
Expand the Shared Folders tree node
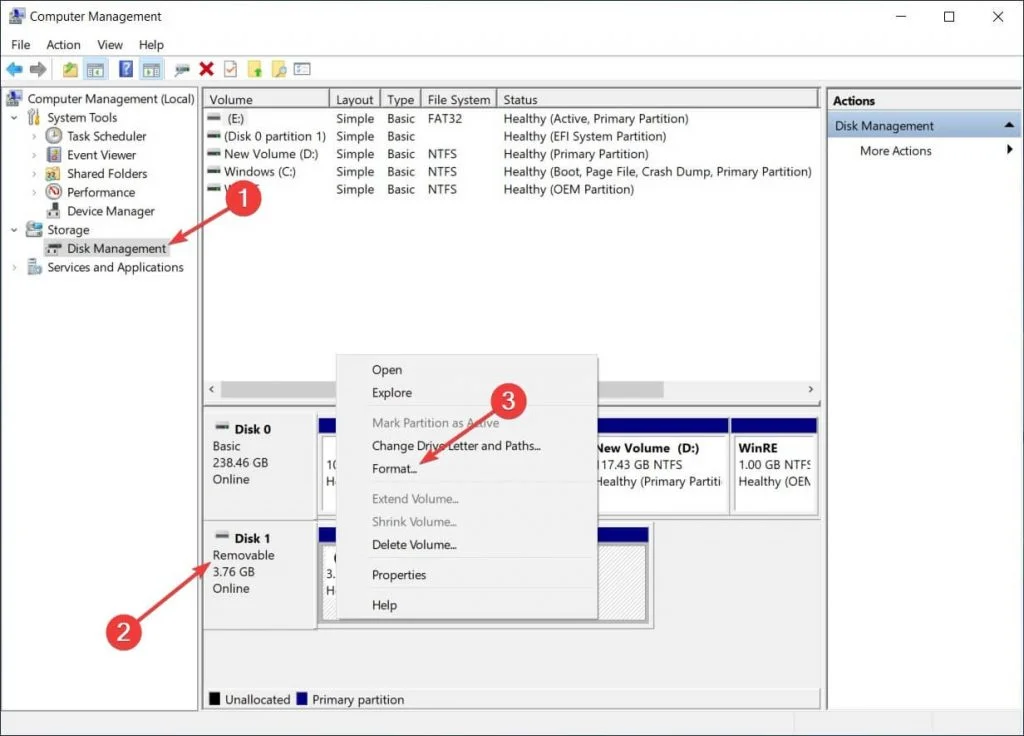[x=34, y=174]
